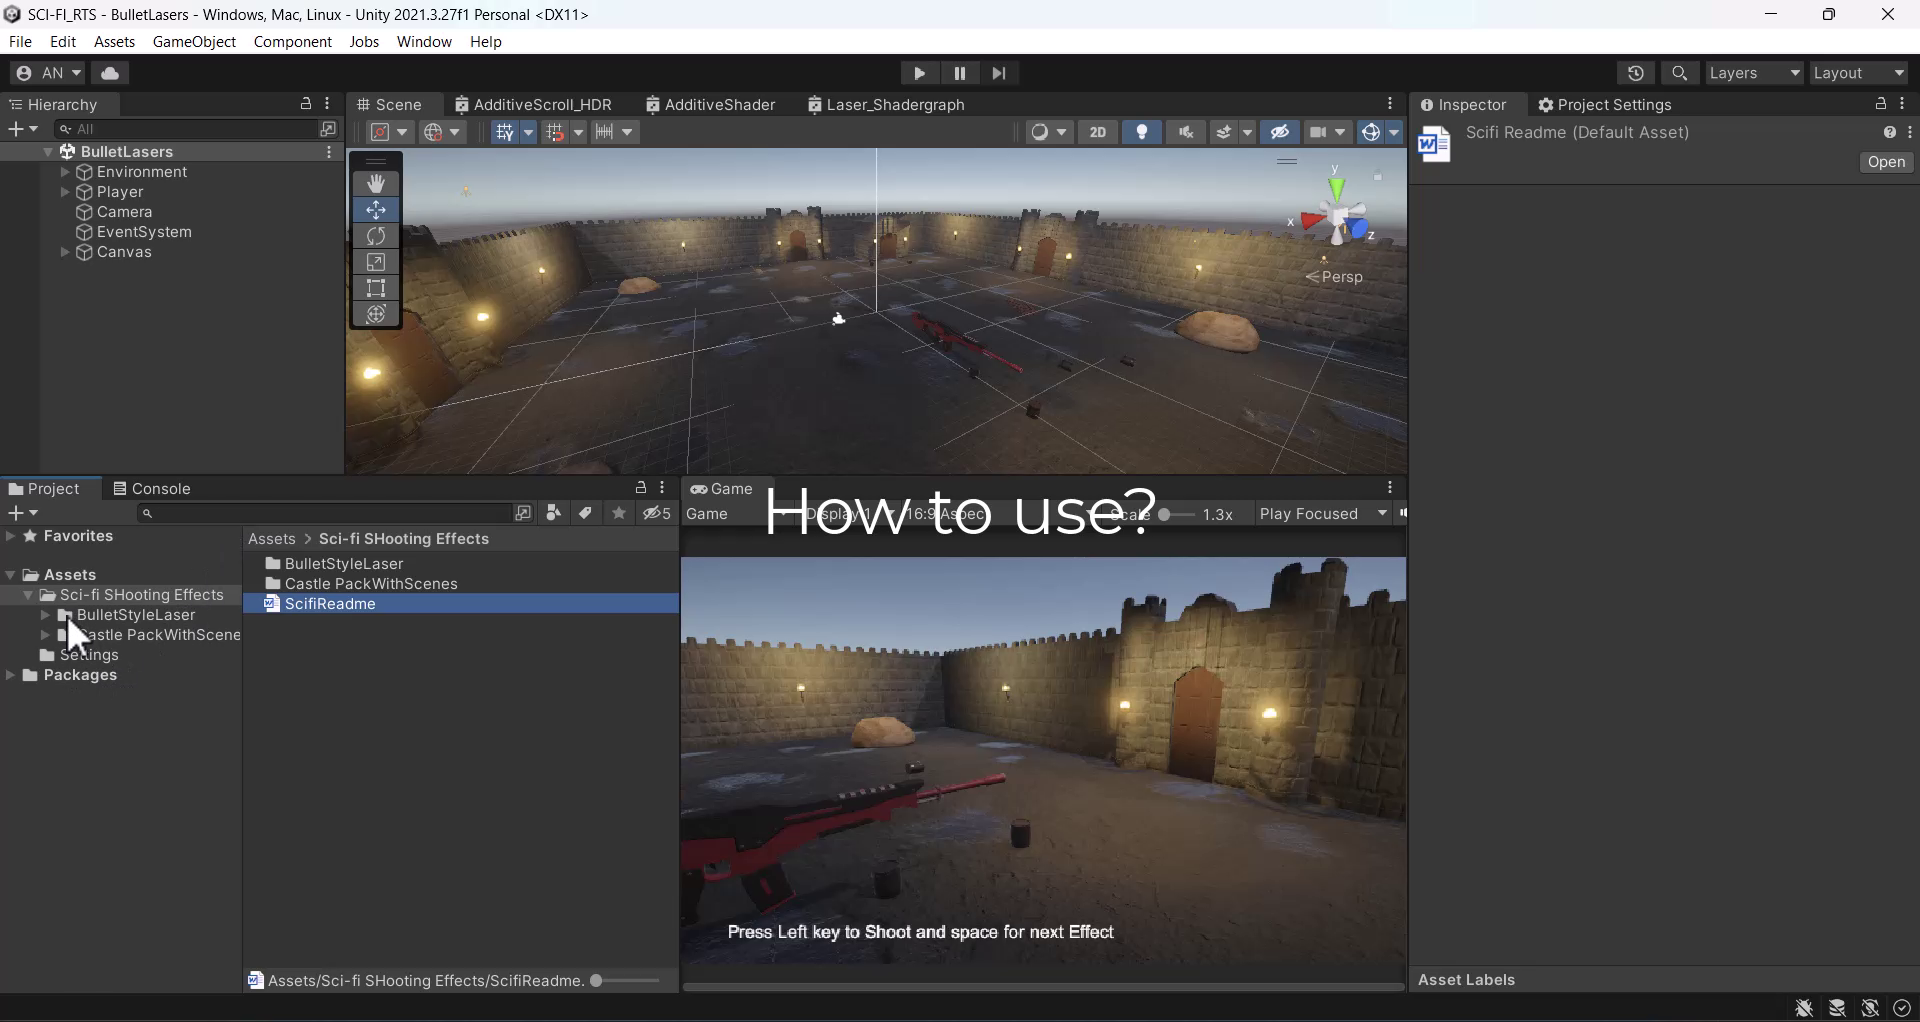The image size is (1920, 1022).
Task: Toggle scene lighting bulb
Action: 1142,132
